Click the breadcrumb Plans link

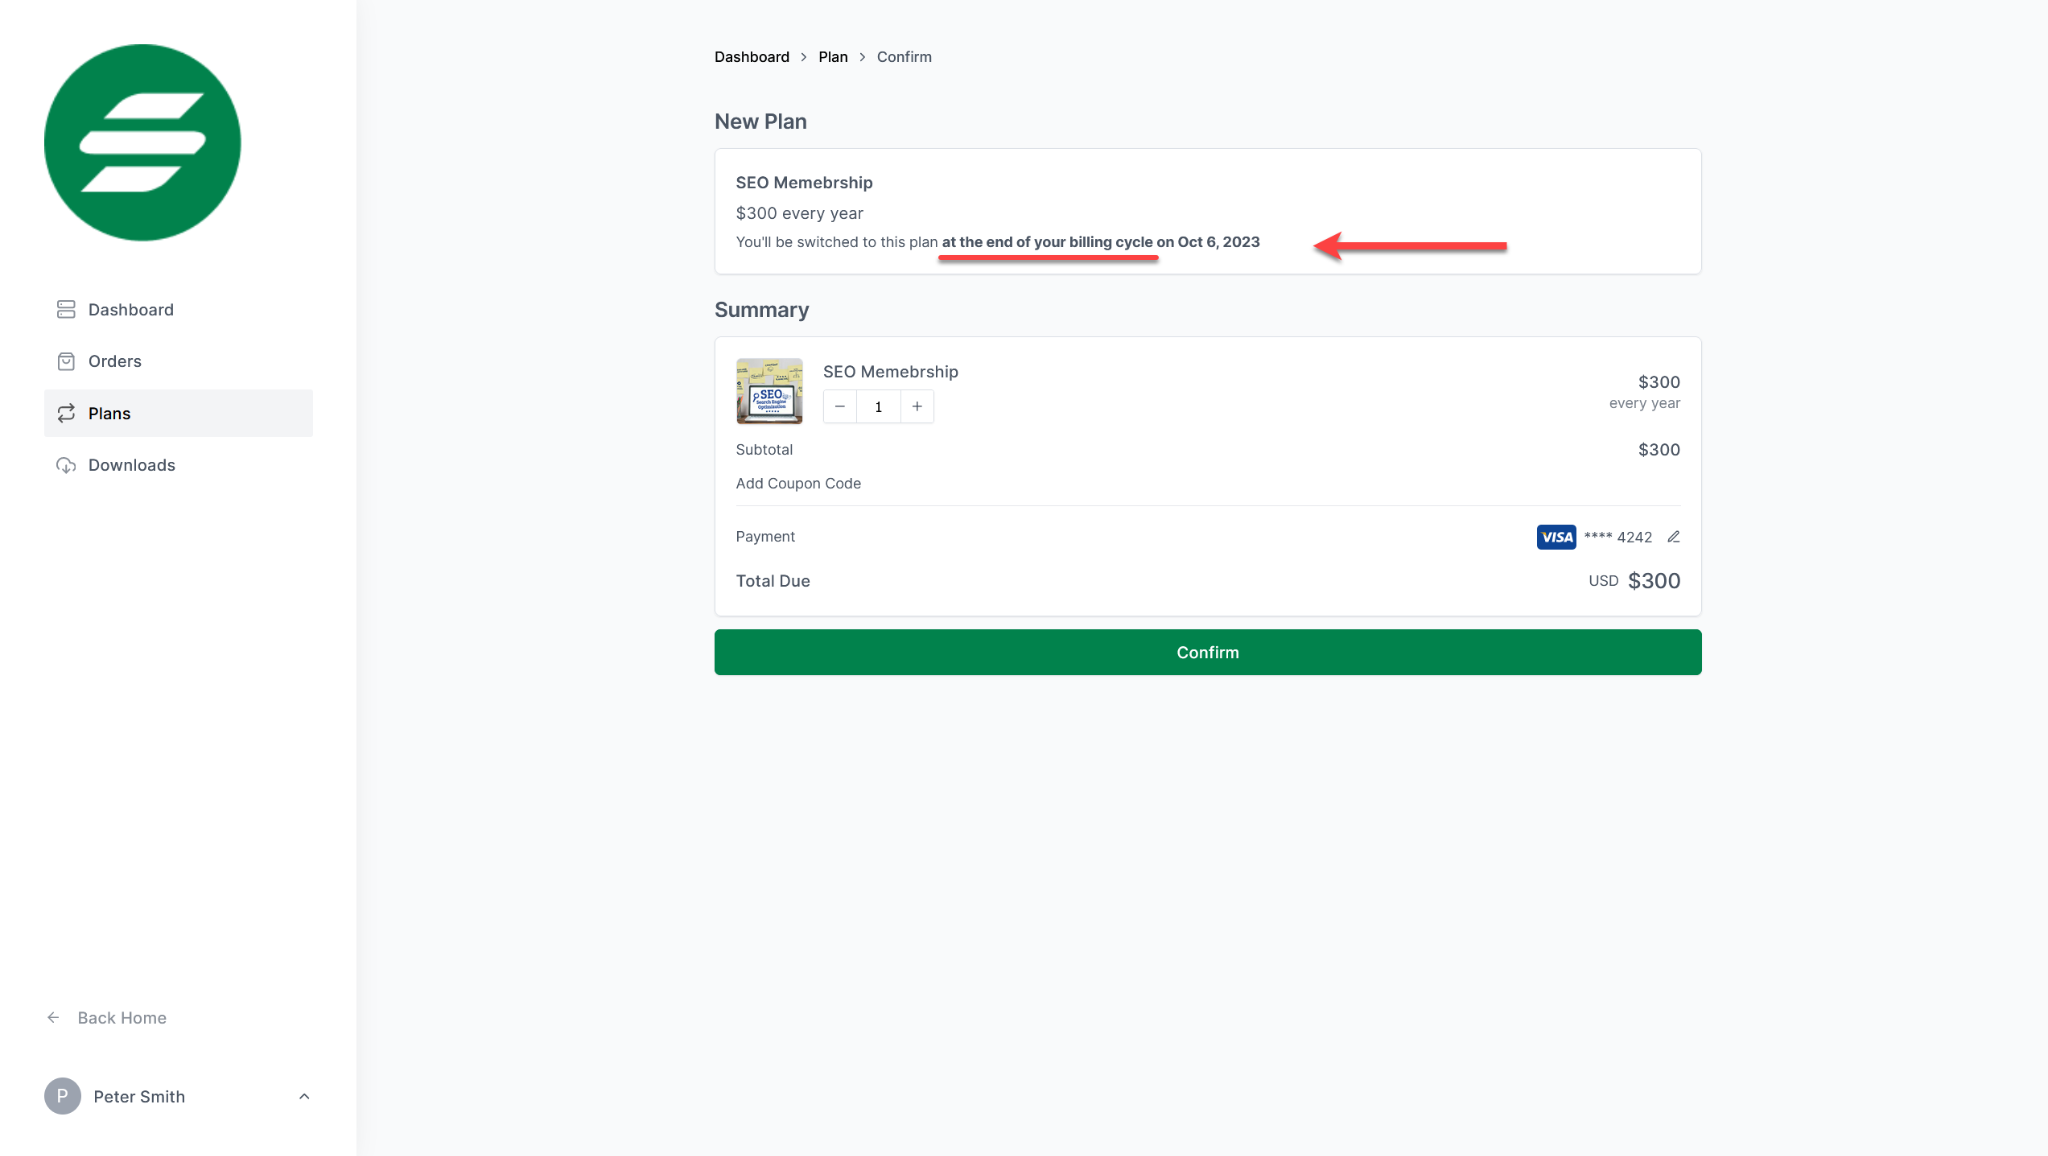pos(833,56)
